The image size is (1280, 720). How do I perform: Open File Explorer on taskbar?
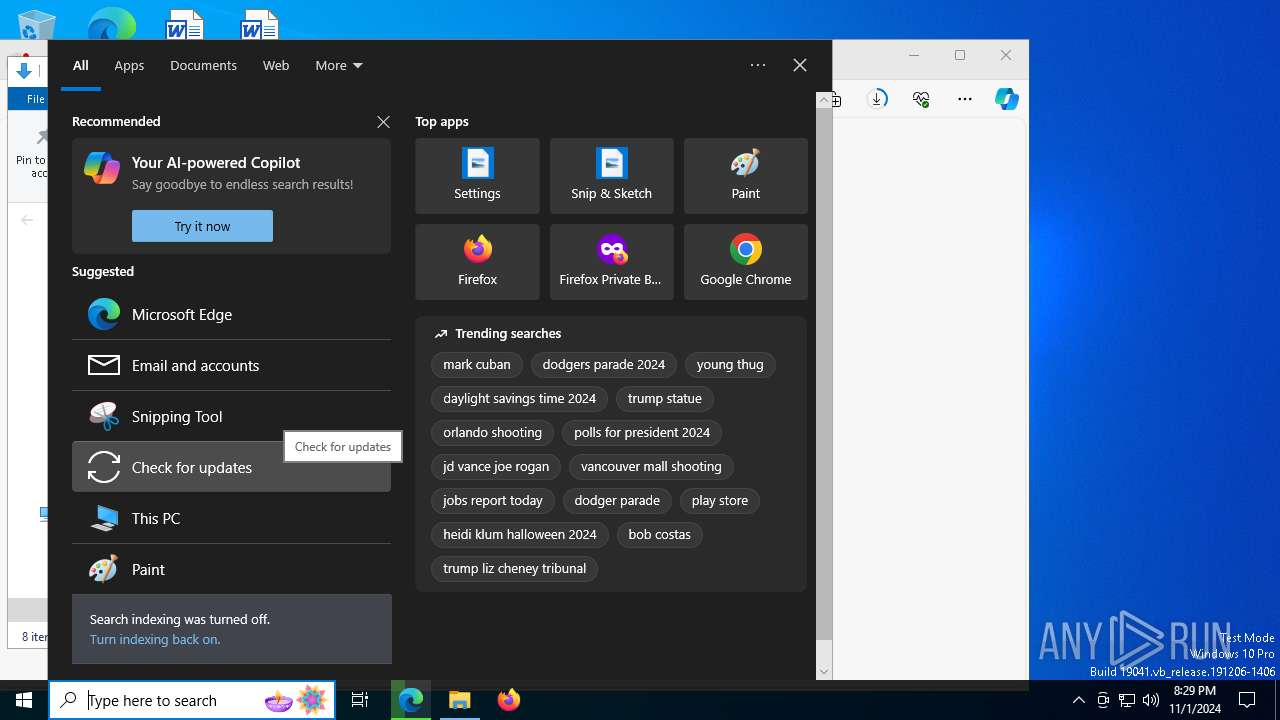[460, 700]
